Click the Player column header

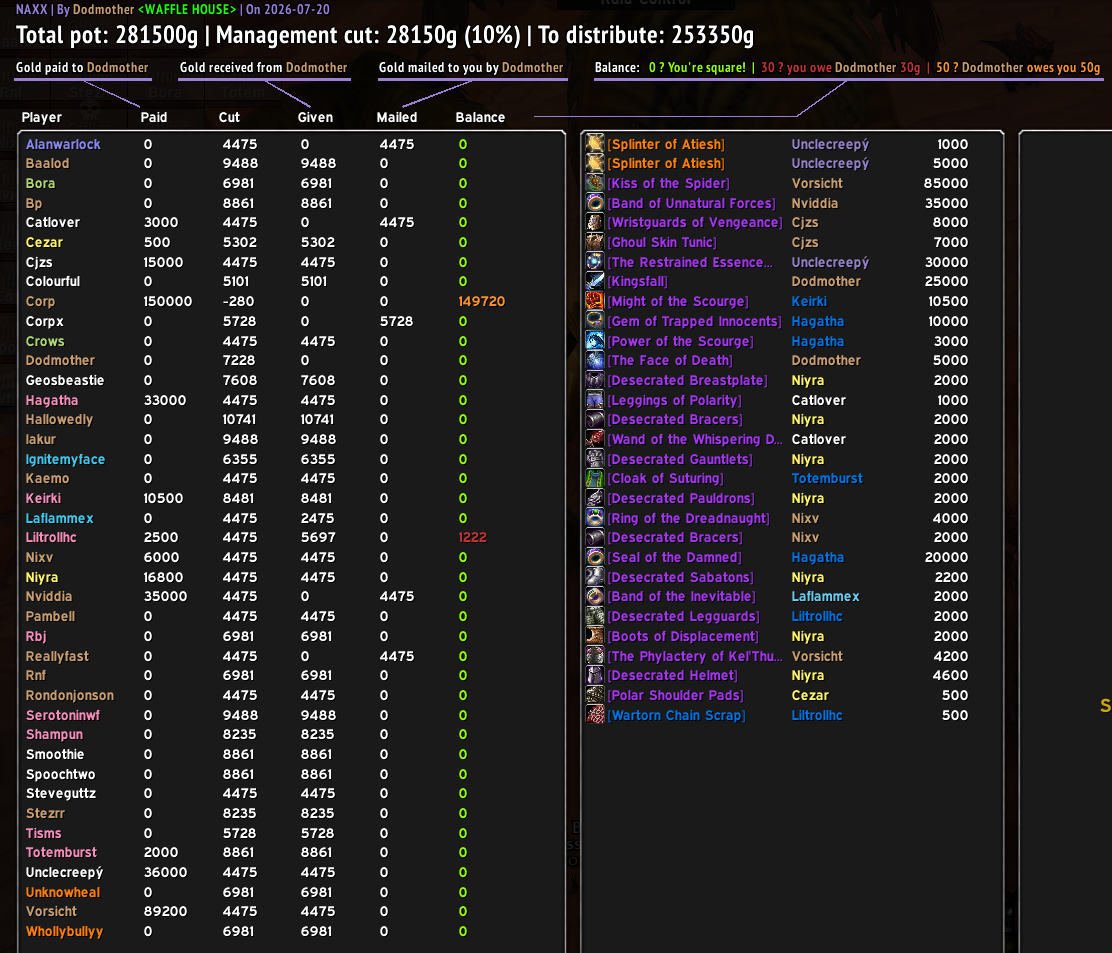pyautogui.click(x=41, y=117)
